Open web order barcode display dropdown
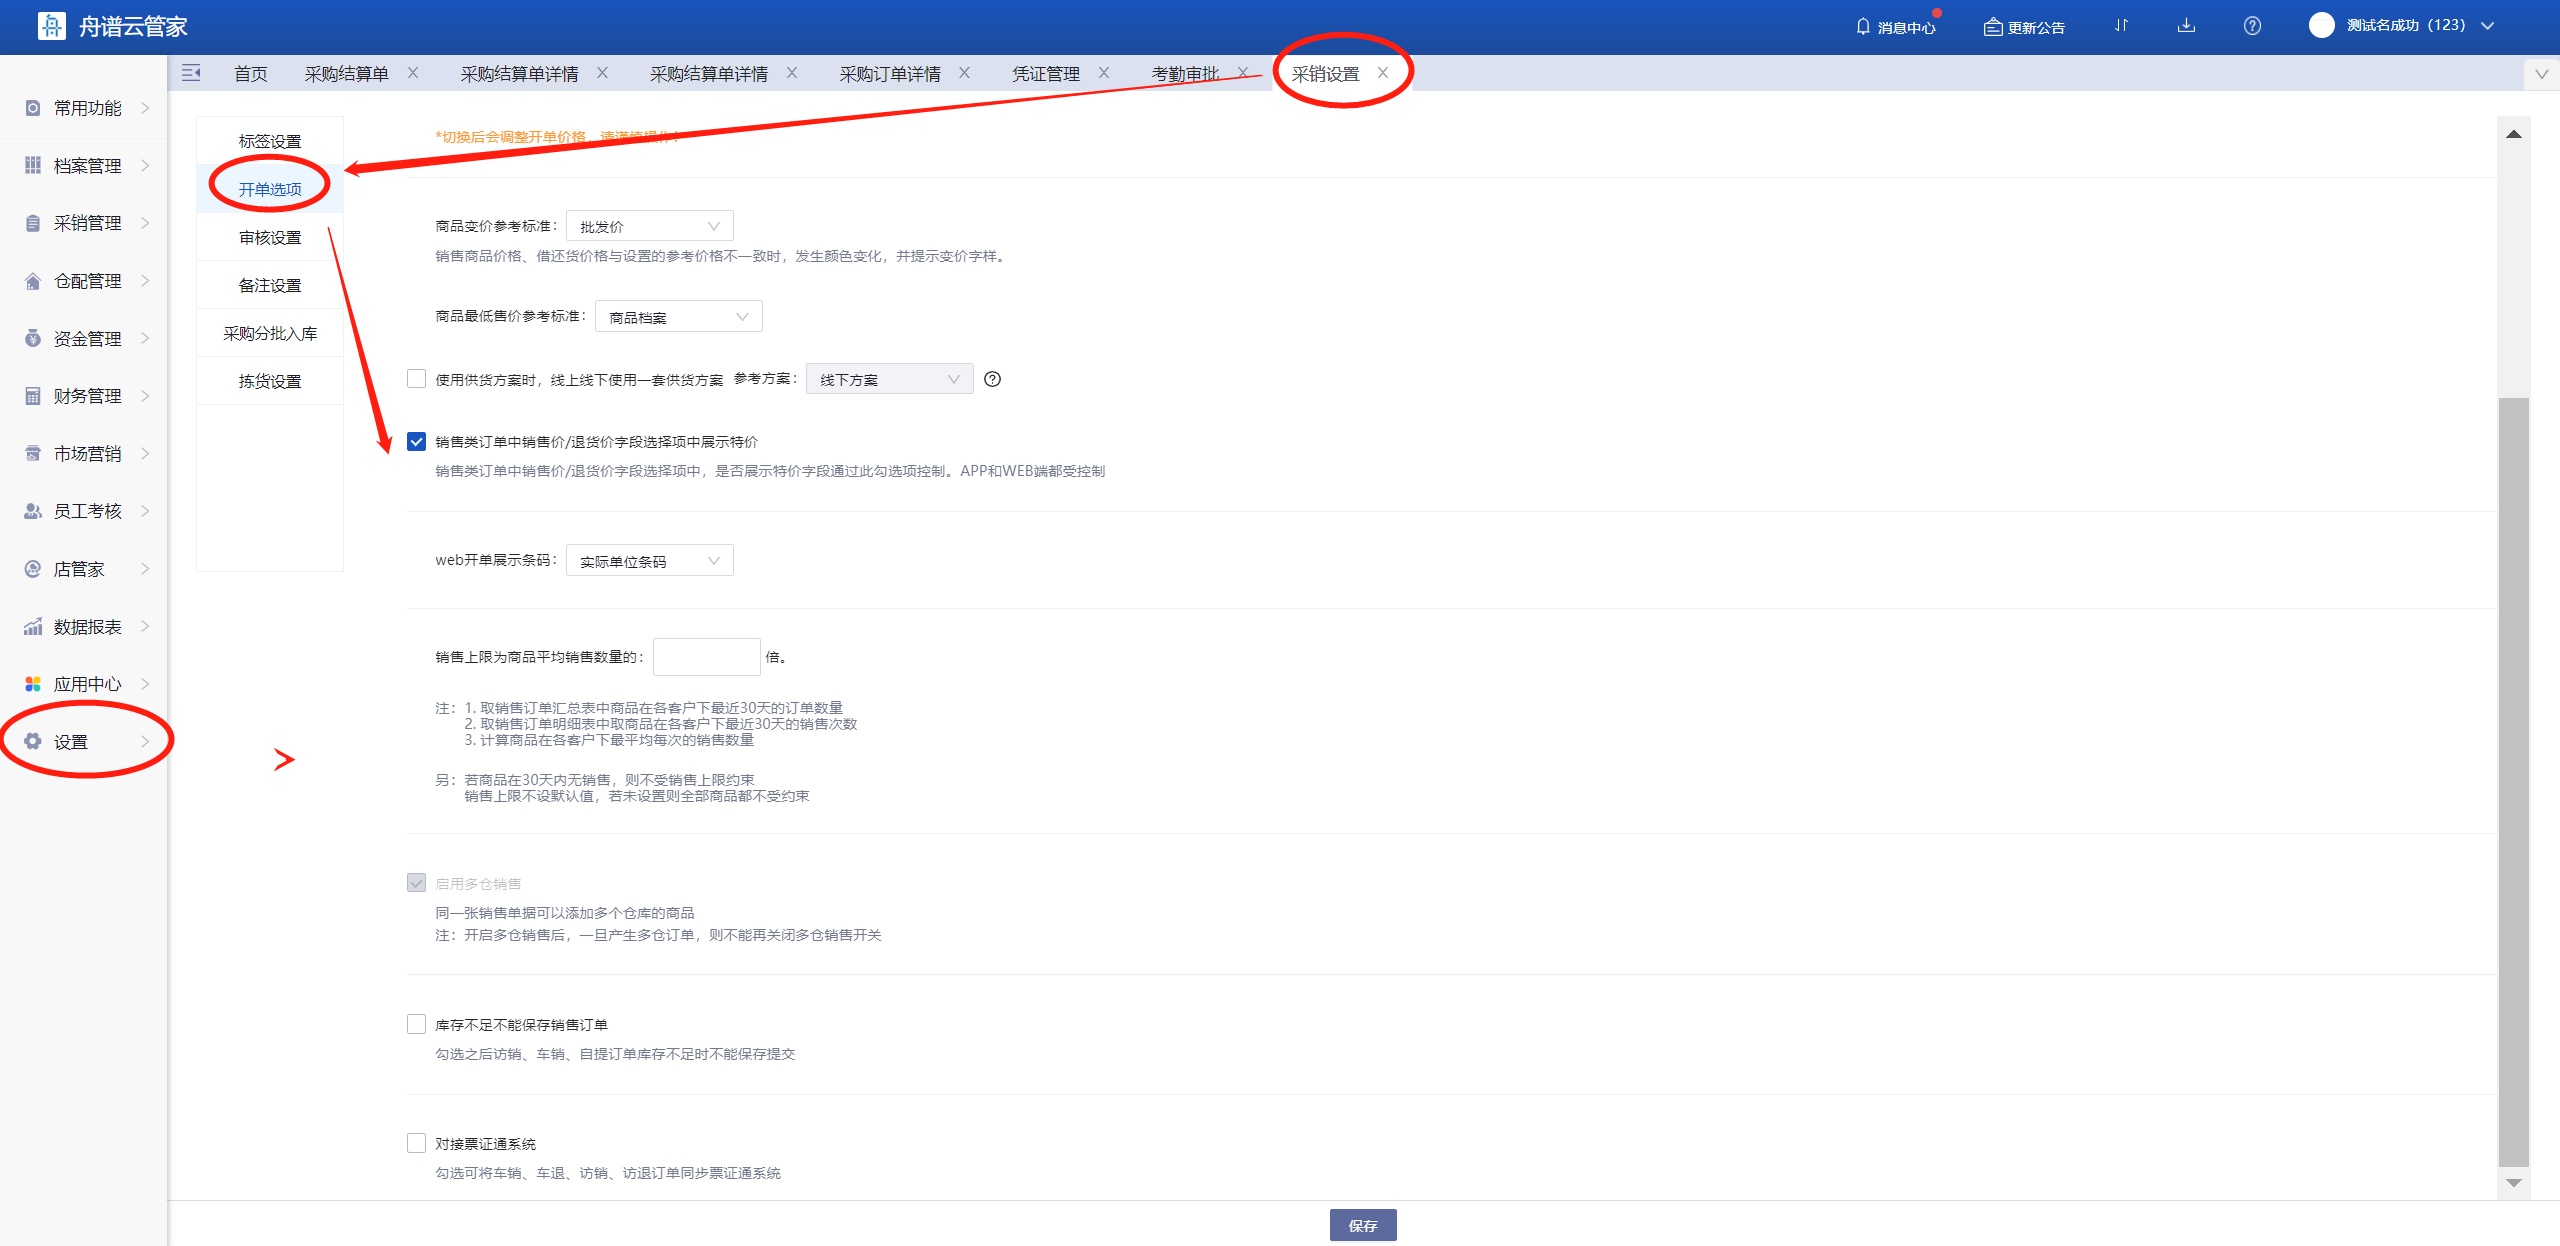2560x1246 pixels. pyautogui.click(x=649, y=561)
